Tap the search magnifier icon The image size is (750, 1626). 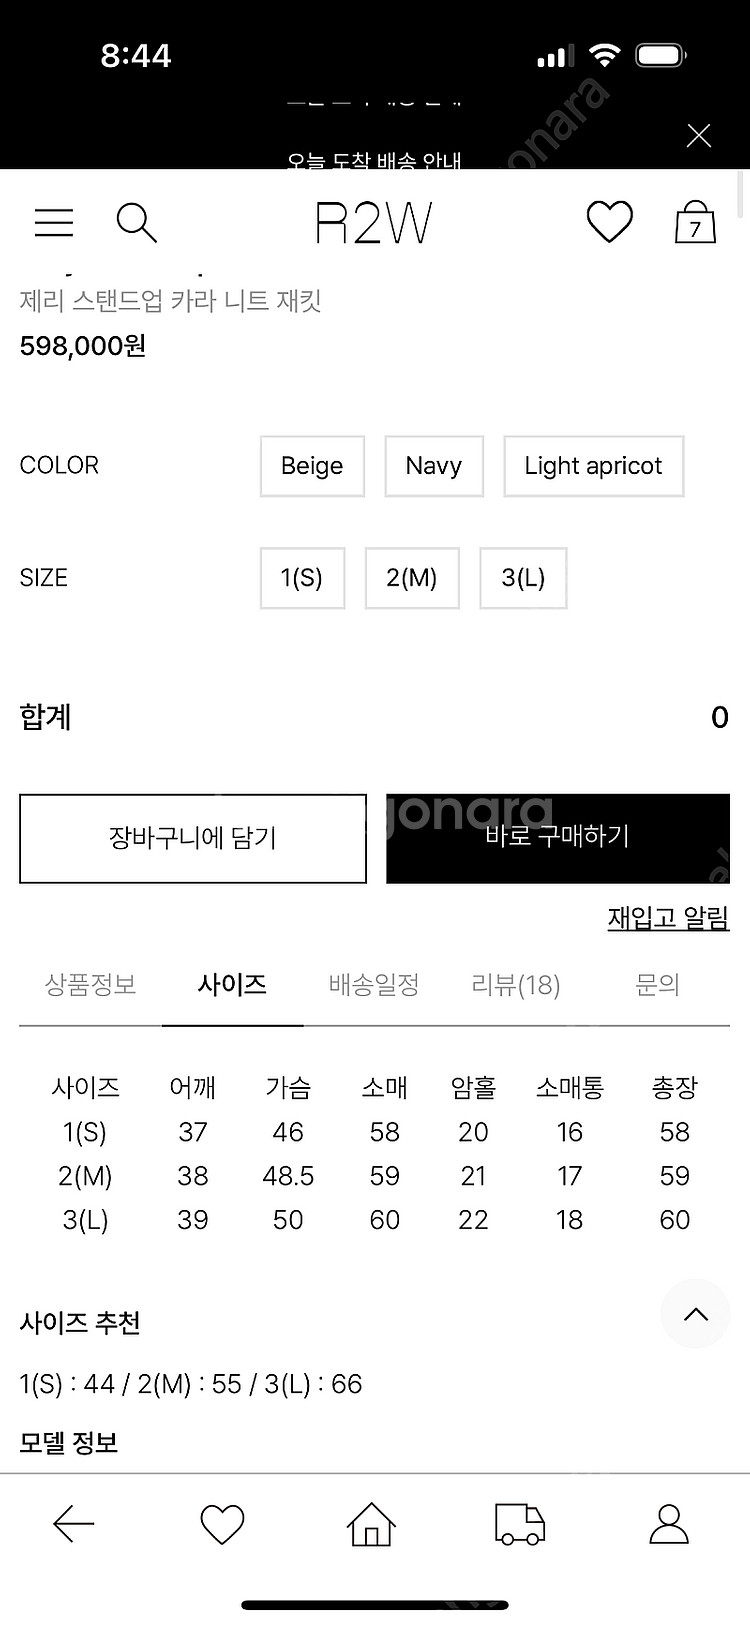coord(136,223)
